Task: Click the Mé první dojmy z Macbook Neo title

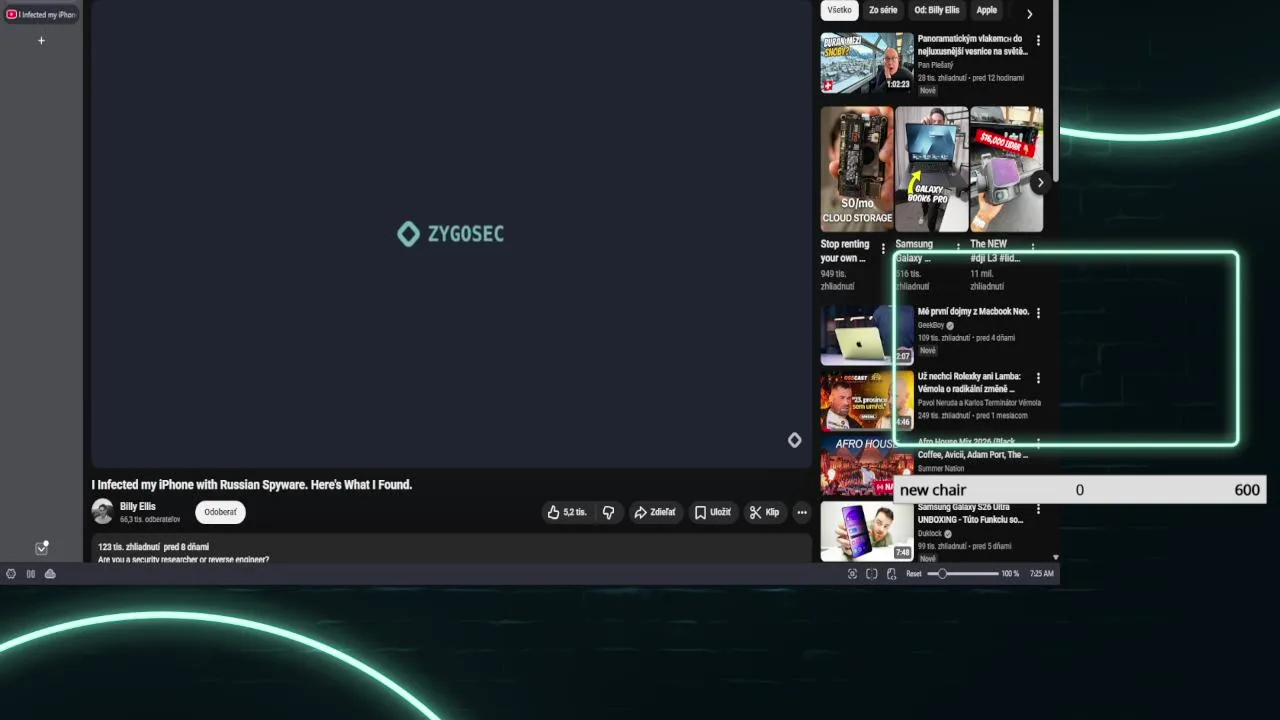Action: pyautogui.click(x=973, y=312)
